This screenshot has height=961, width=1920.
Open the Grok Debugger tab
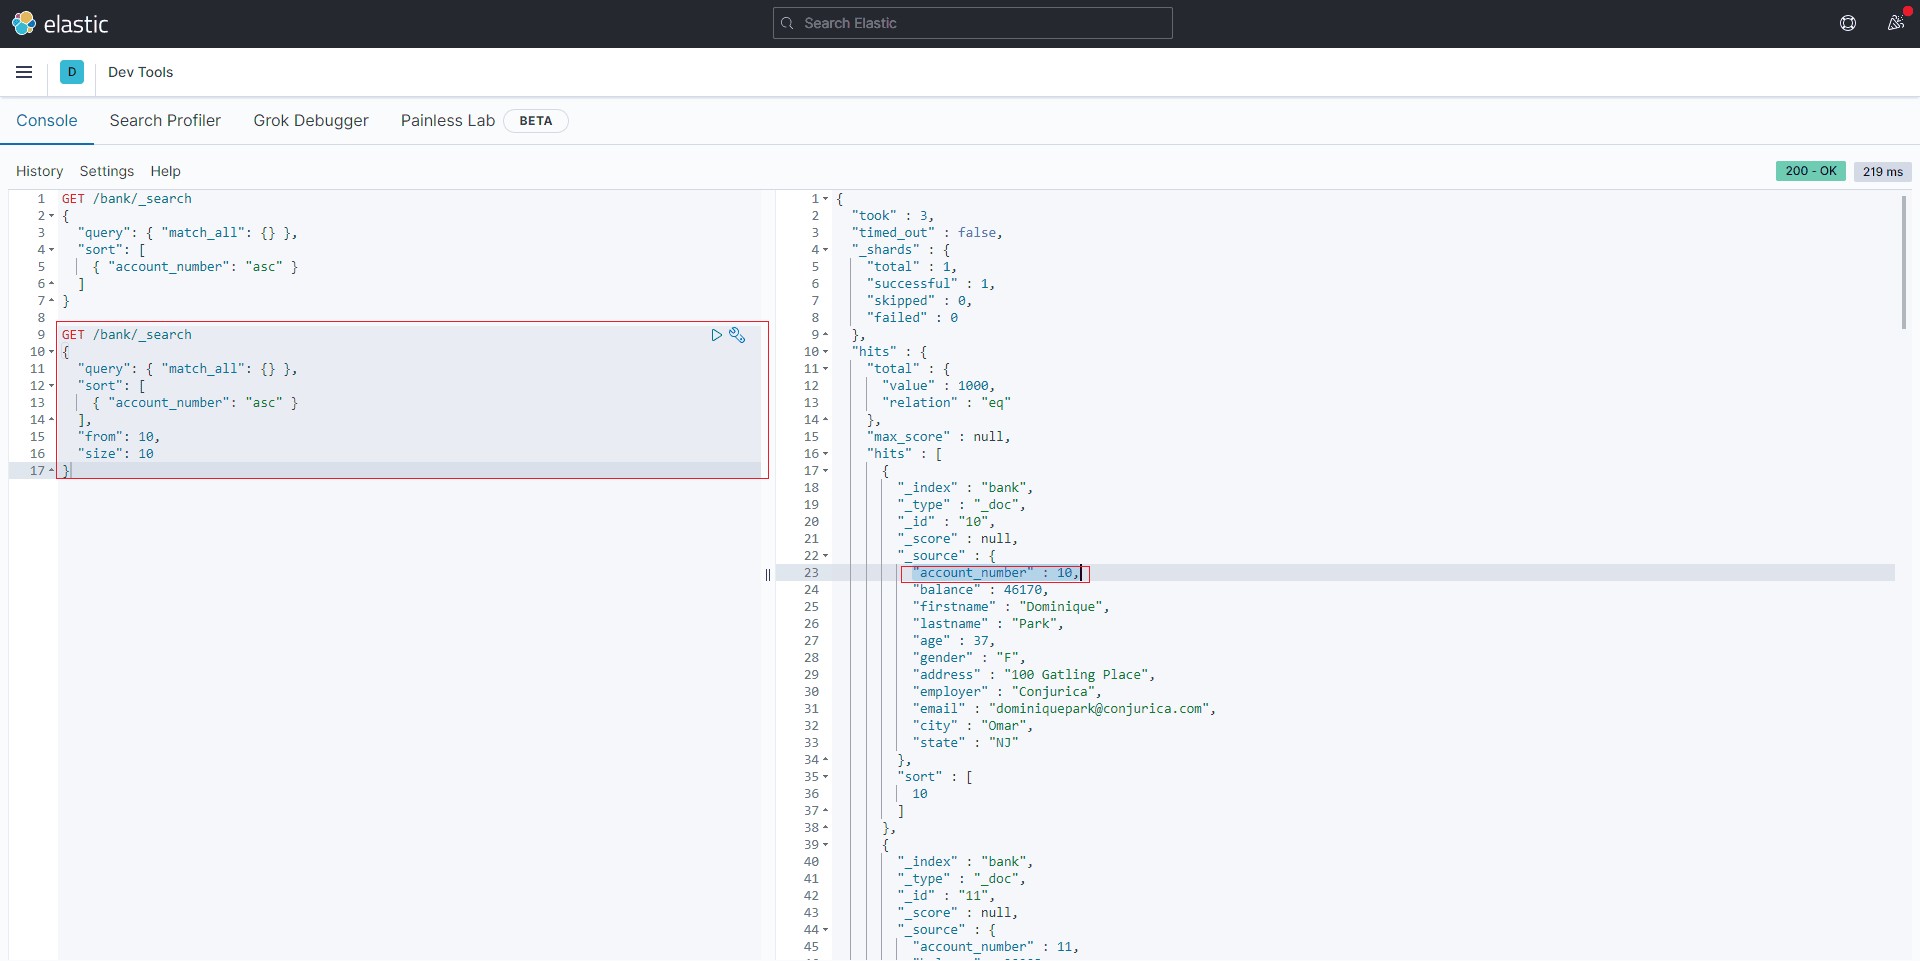(310, 120)
